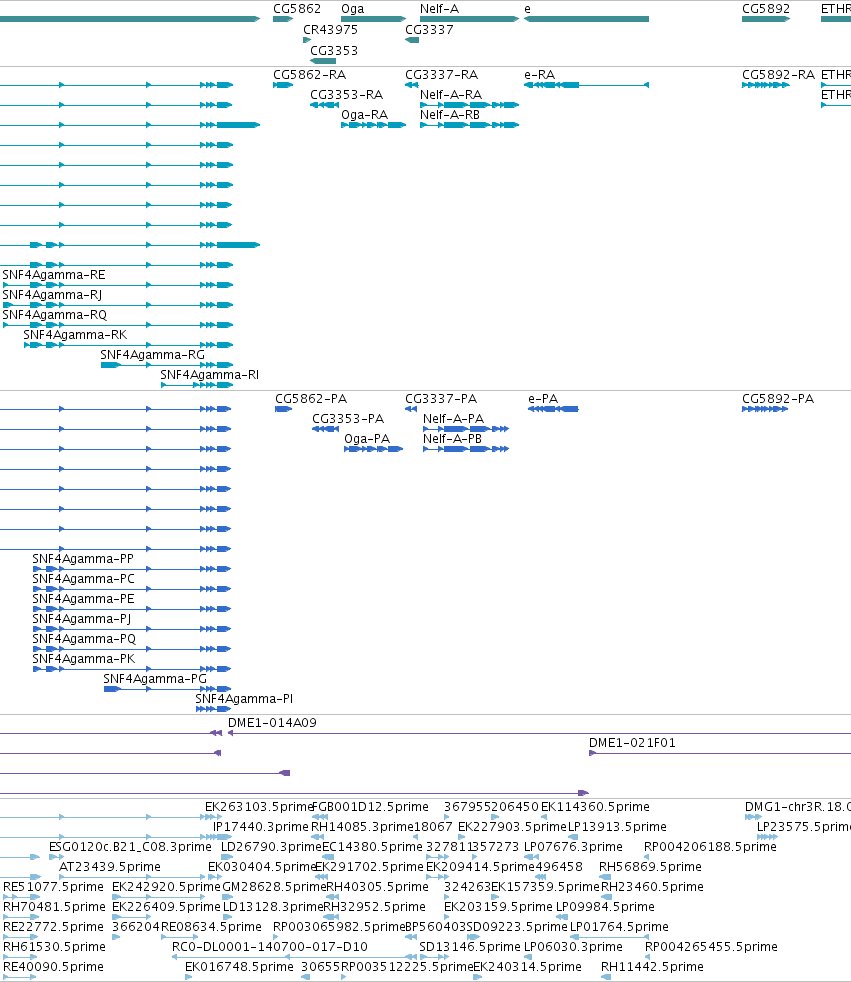Viewport: 851px width, 982px height.
Task: Select the ESG0120c.B21_C08.3prime EST label
Action: tap(130, 847)
